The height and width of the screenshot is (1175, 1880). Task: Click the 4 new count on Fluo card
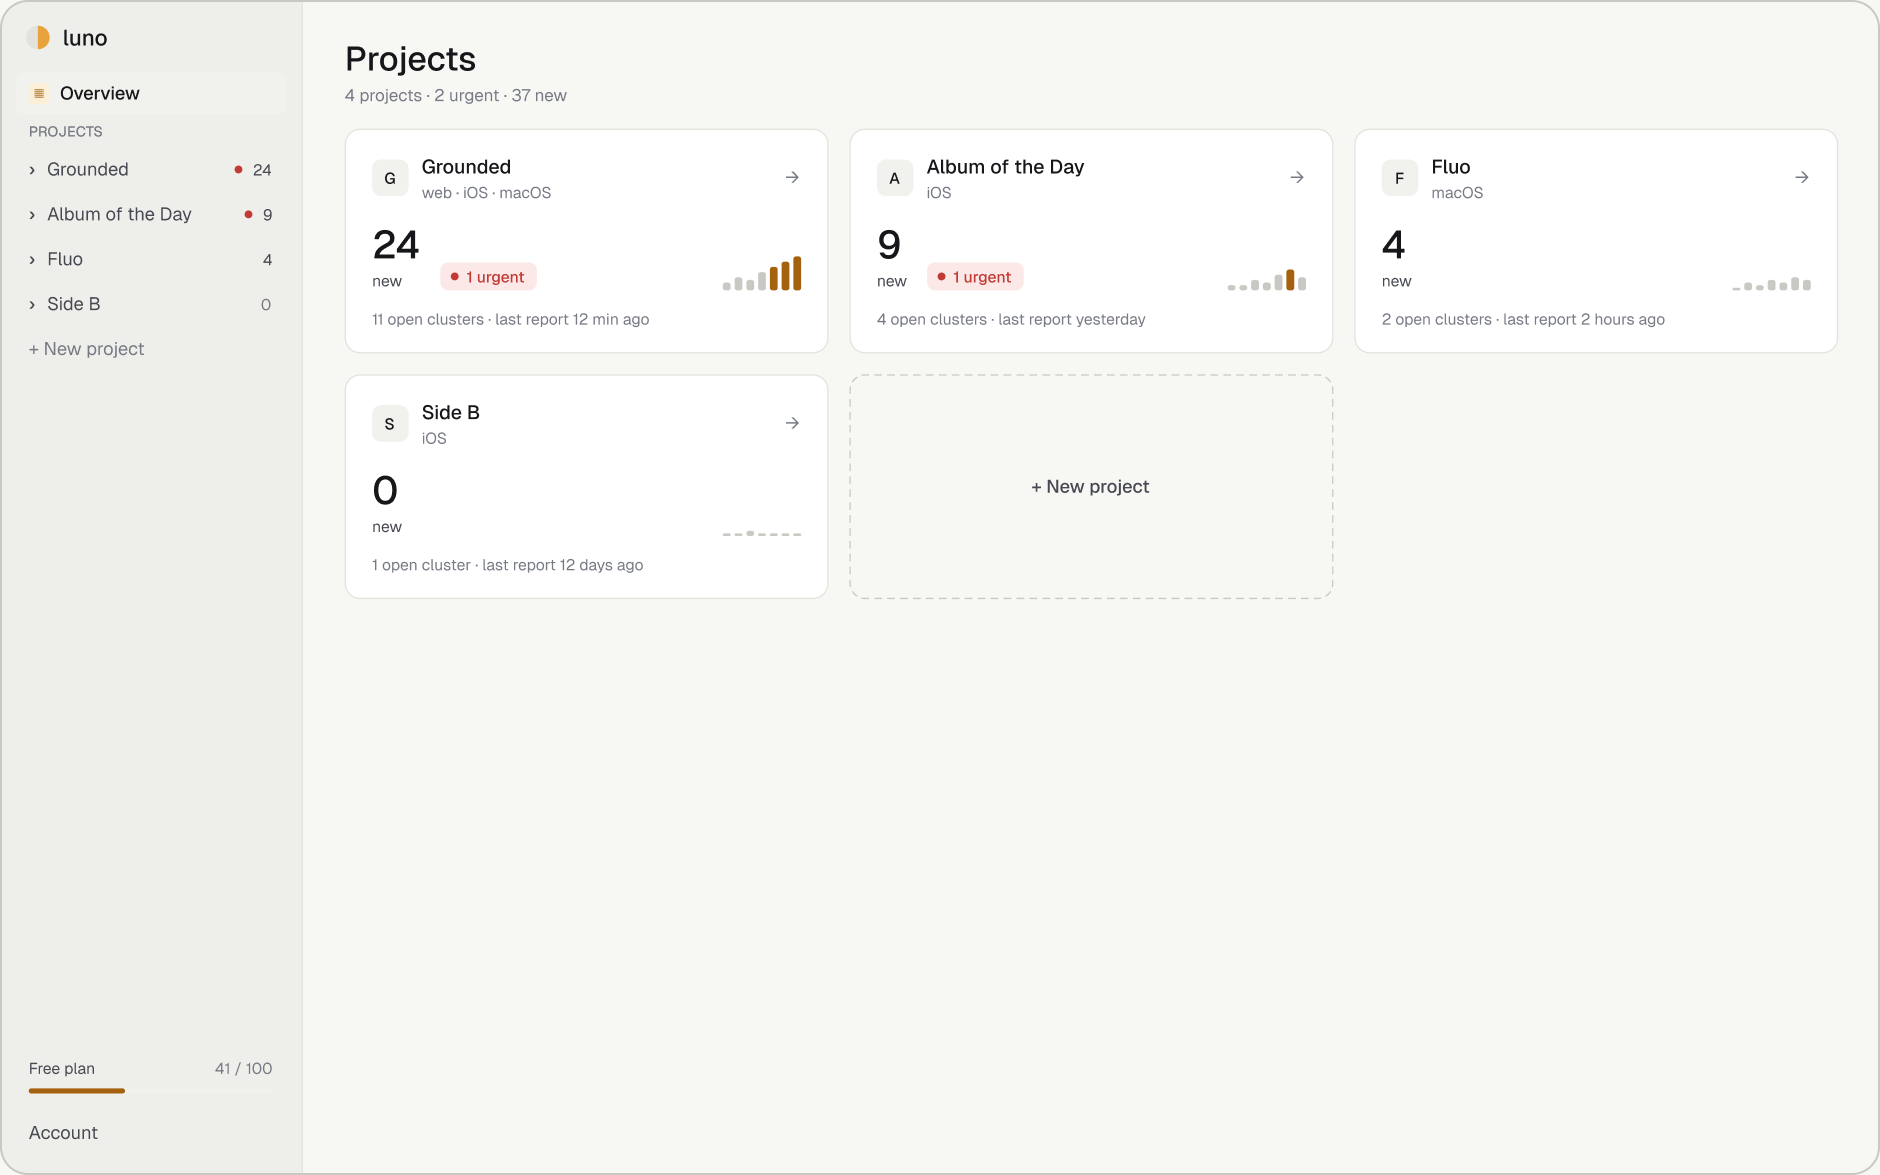pyautogui.click(x=1396, y=256)
